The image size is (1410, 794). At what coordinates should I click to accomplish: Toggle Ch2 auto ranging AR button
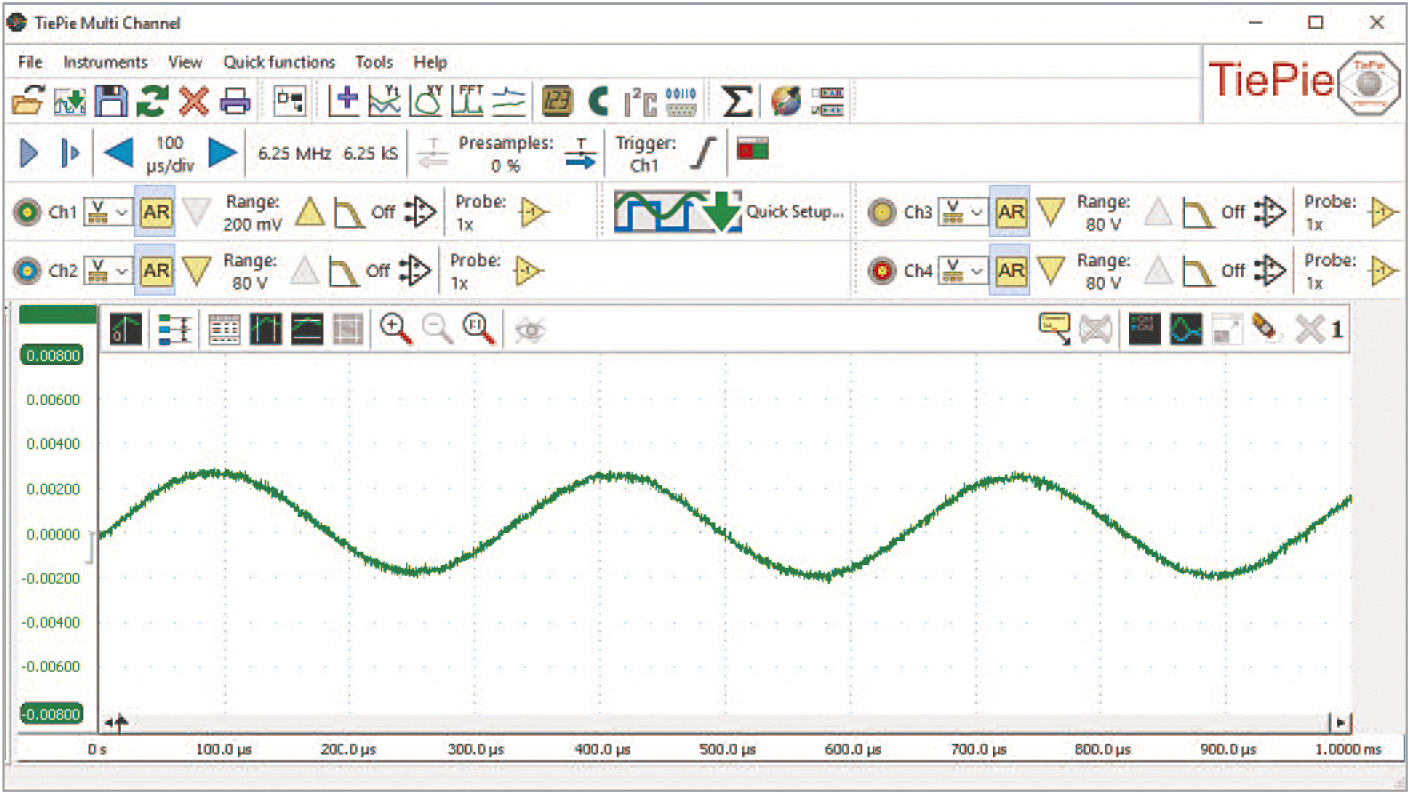click(155, 270)
